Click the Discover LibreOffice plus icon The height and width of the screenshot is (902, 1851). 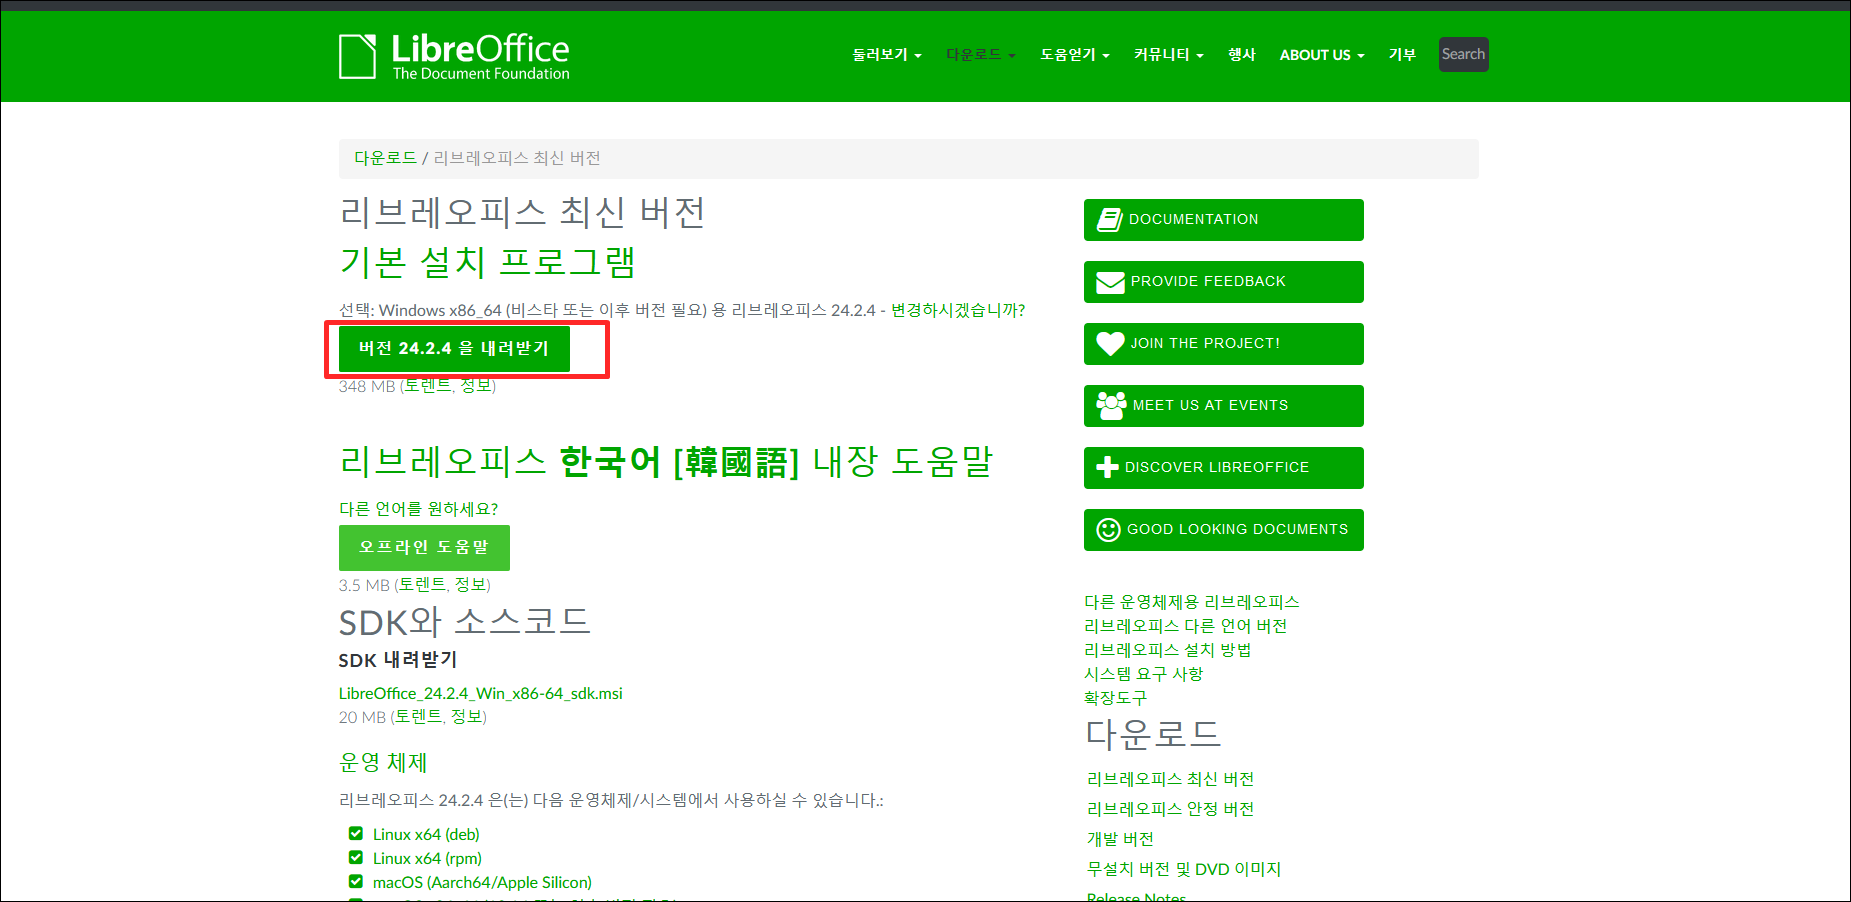point(1107,467)
